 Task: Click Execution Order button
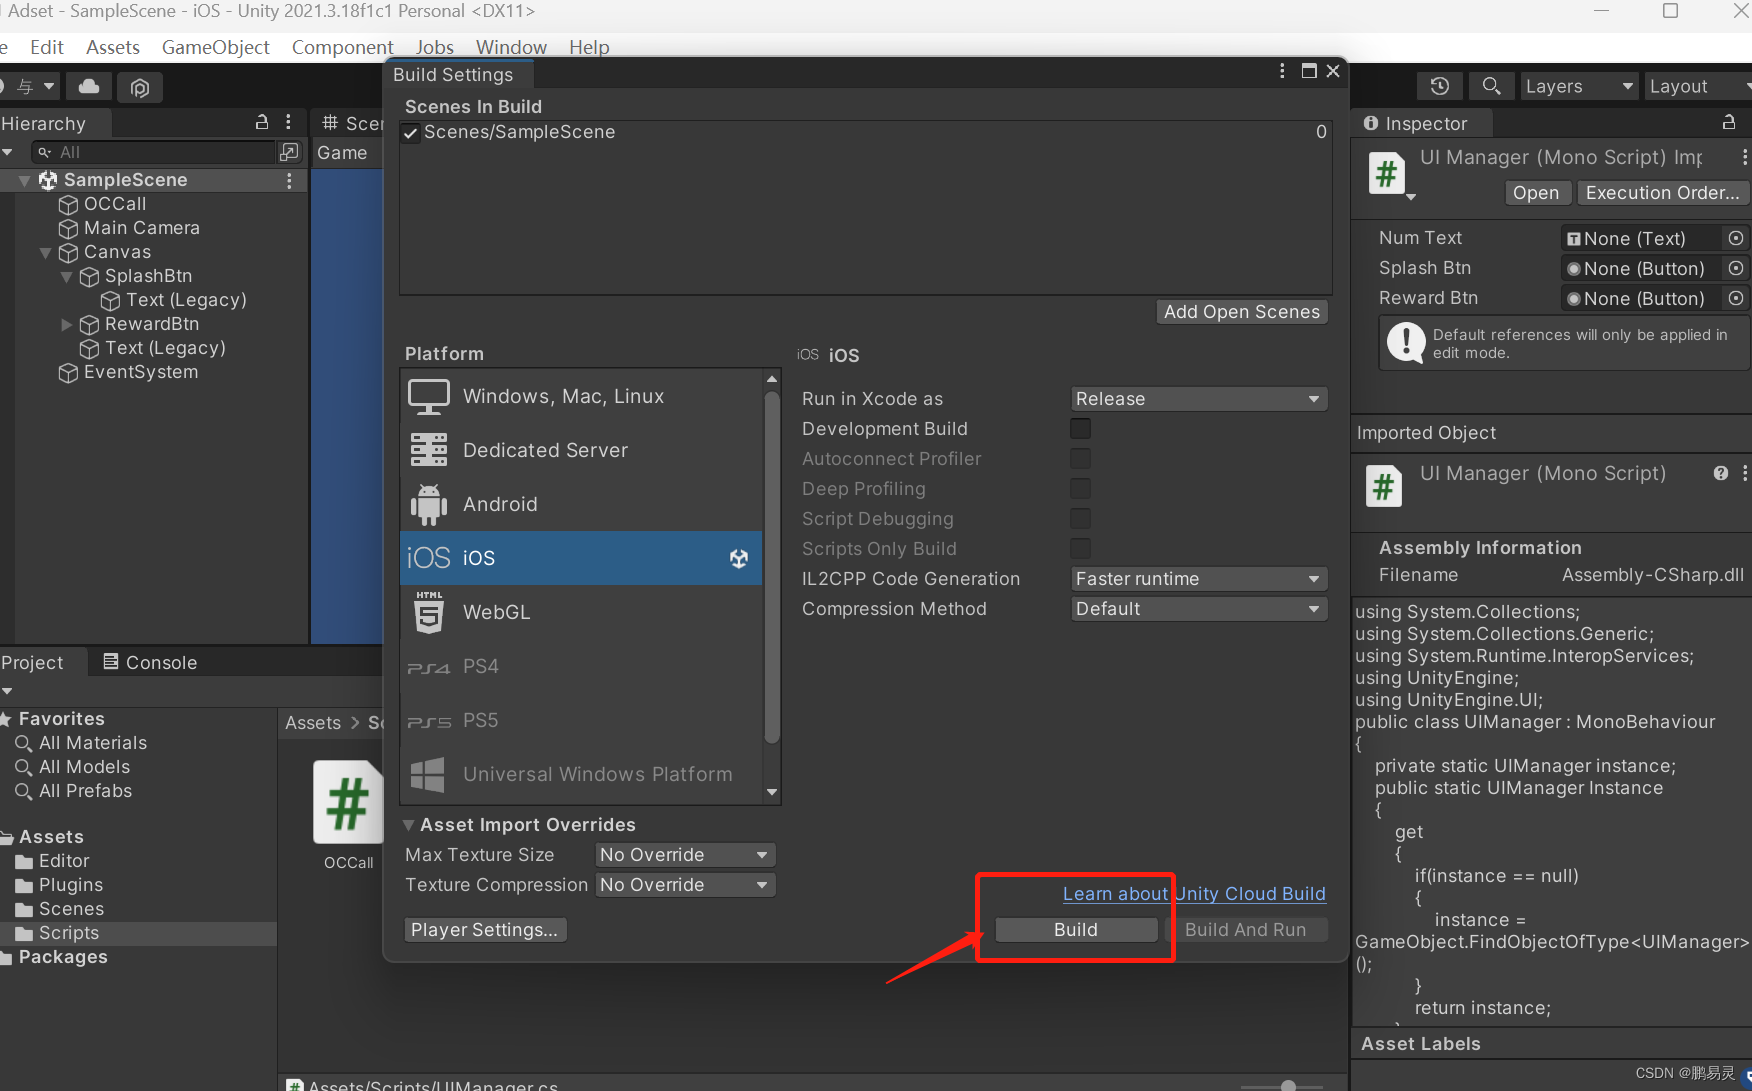pyautogui.click(x=1662, y=193)
